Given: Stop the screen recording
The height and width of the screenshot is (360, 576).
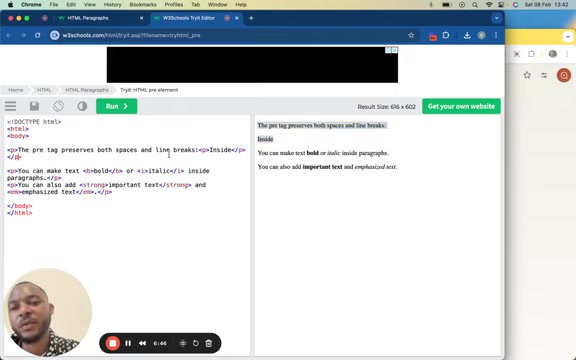Looking at the screenshot, I should click(113, 343).
